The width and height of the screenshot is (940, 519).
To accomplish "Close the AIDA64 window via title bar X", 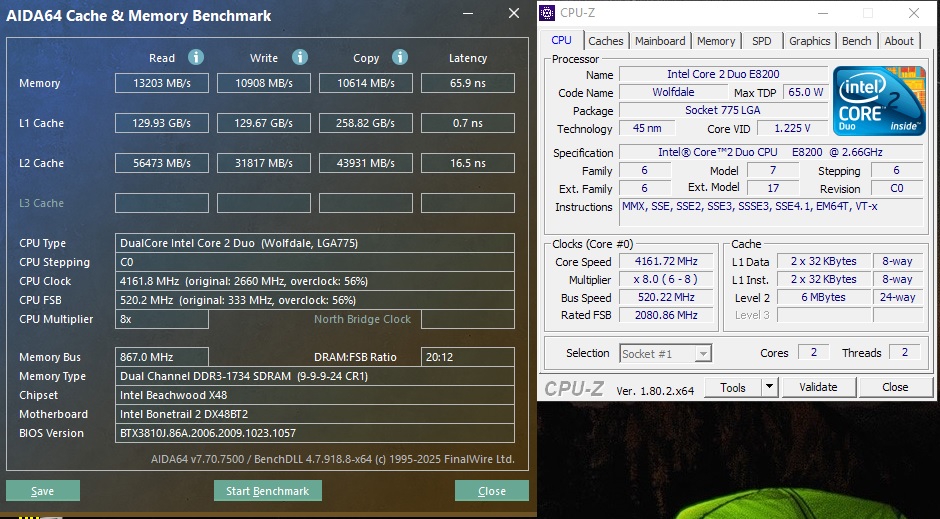I will point(514,13).
